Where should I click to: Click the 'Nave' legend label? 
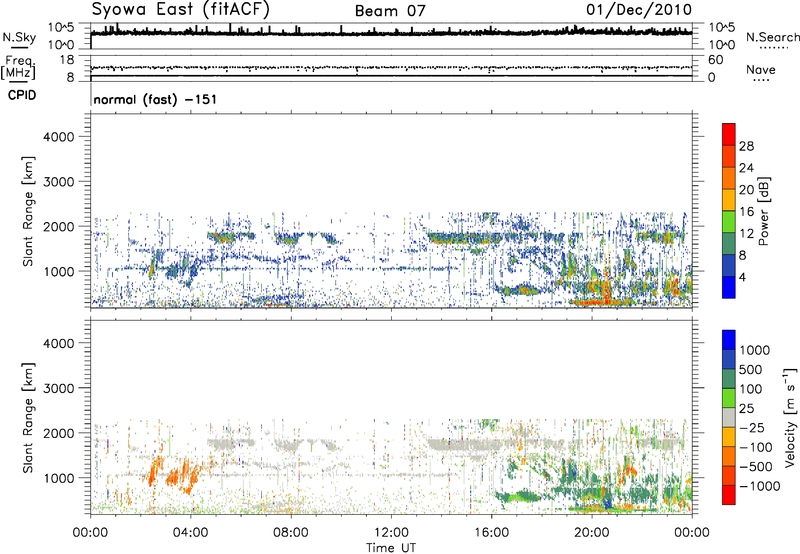point(761,70)
